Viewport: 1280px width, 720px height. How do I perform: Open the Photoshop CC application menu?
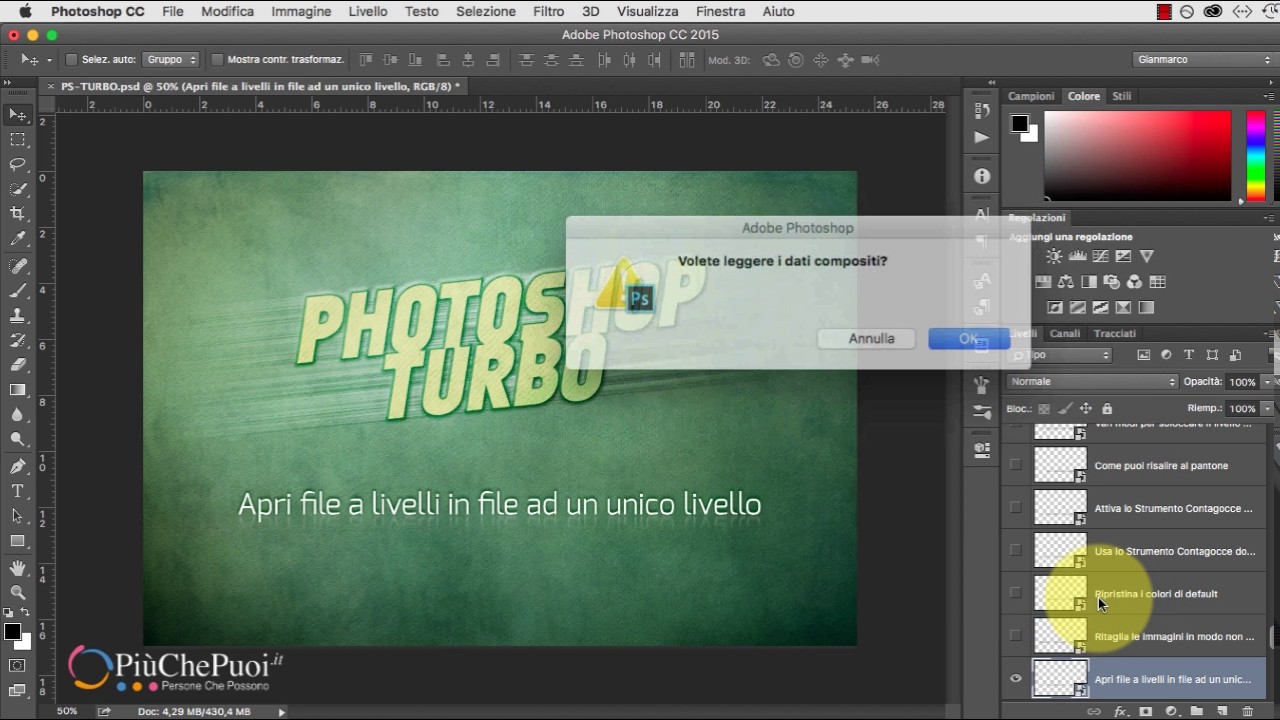pyautogui.click(x=98, y=11)
